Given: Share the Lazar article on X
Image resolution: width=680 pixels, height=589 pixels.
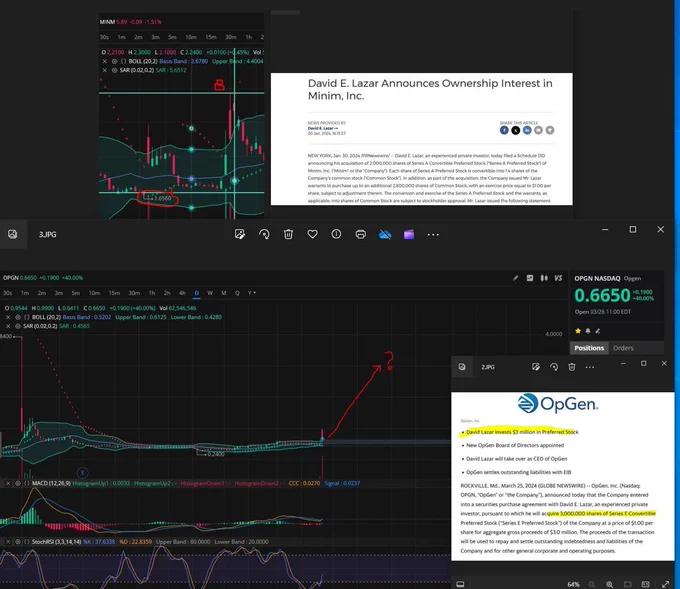Looking at the screenshot, I should 515,130.
